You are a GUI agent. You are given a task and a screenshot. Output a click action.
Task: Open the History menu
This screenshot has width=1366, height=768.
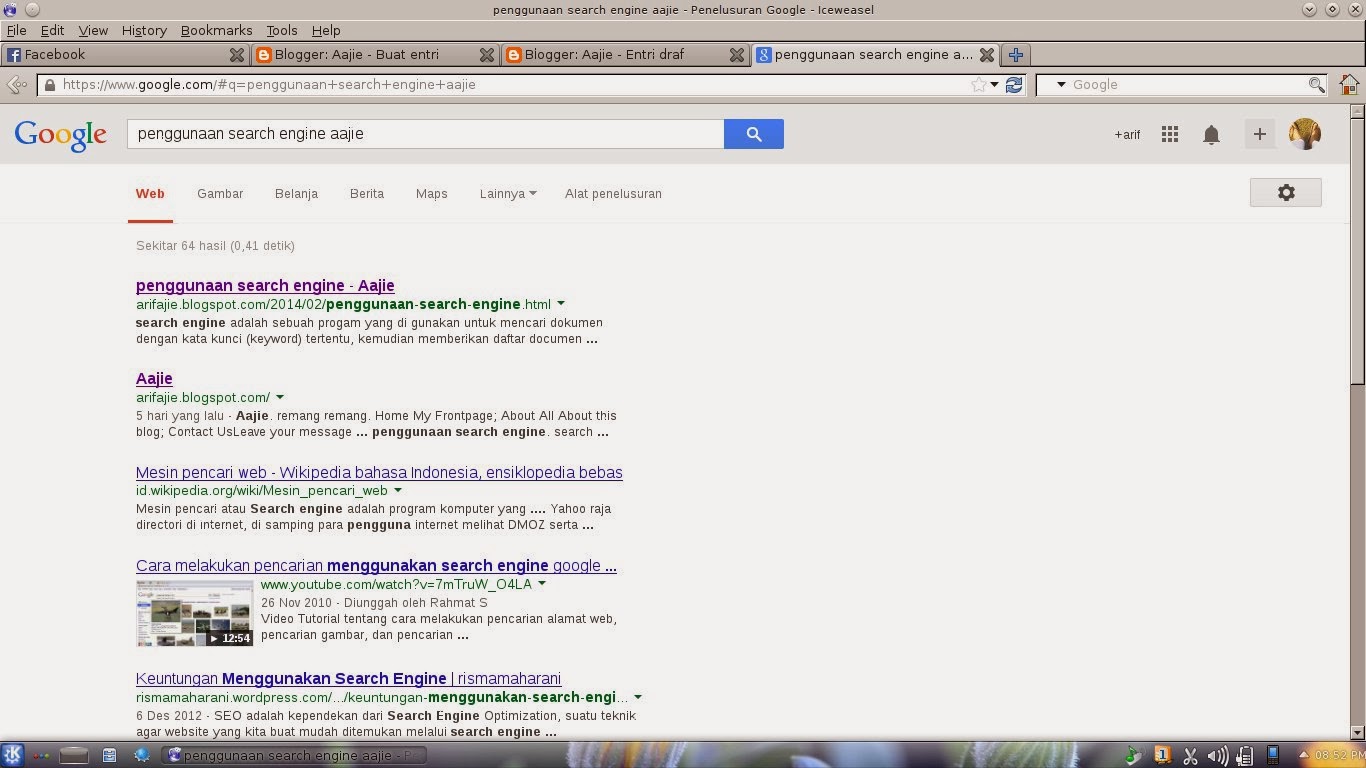(144, 30)
